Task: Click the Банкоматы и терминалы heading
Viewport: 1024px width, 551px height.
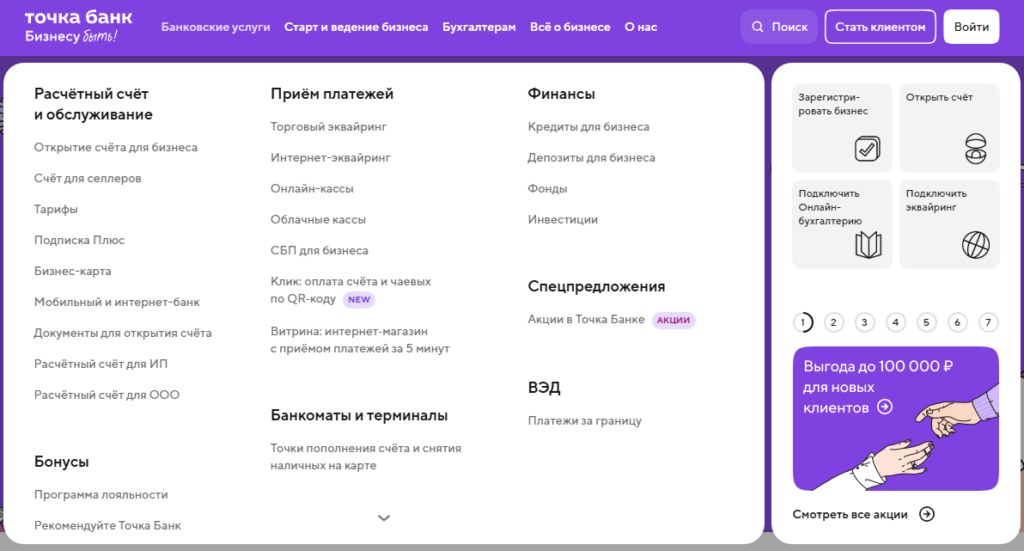Action: pos(359,415)
